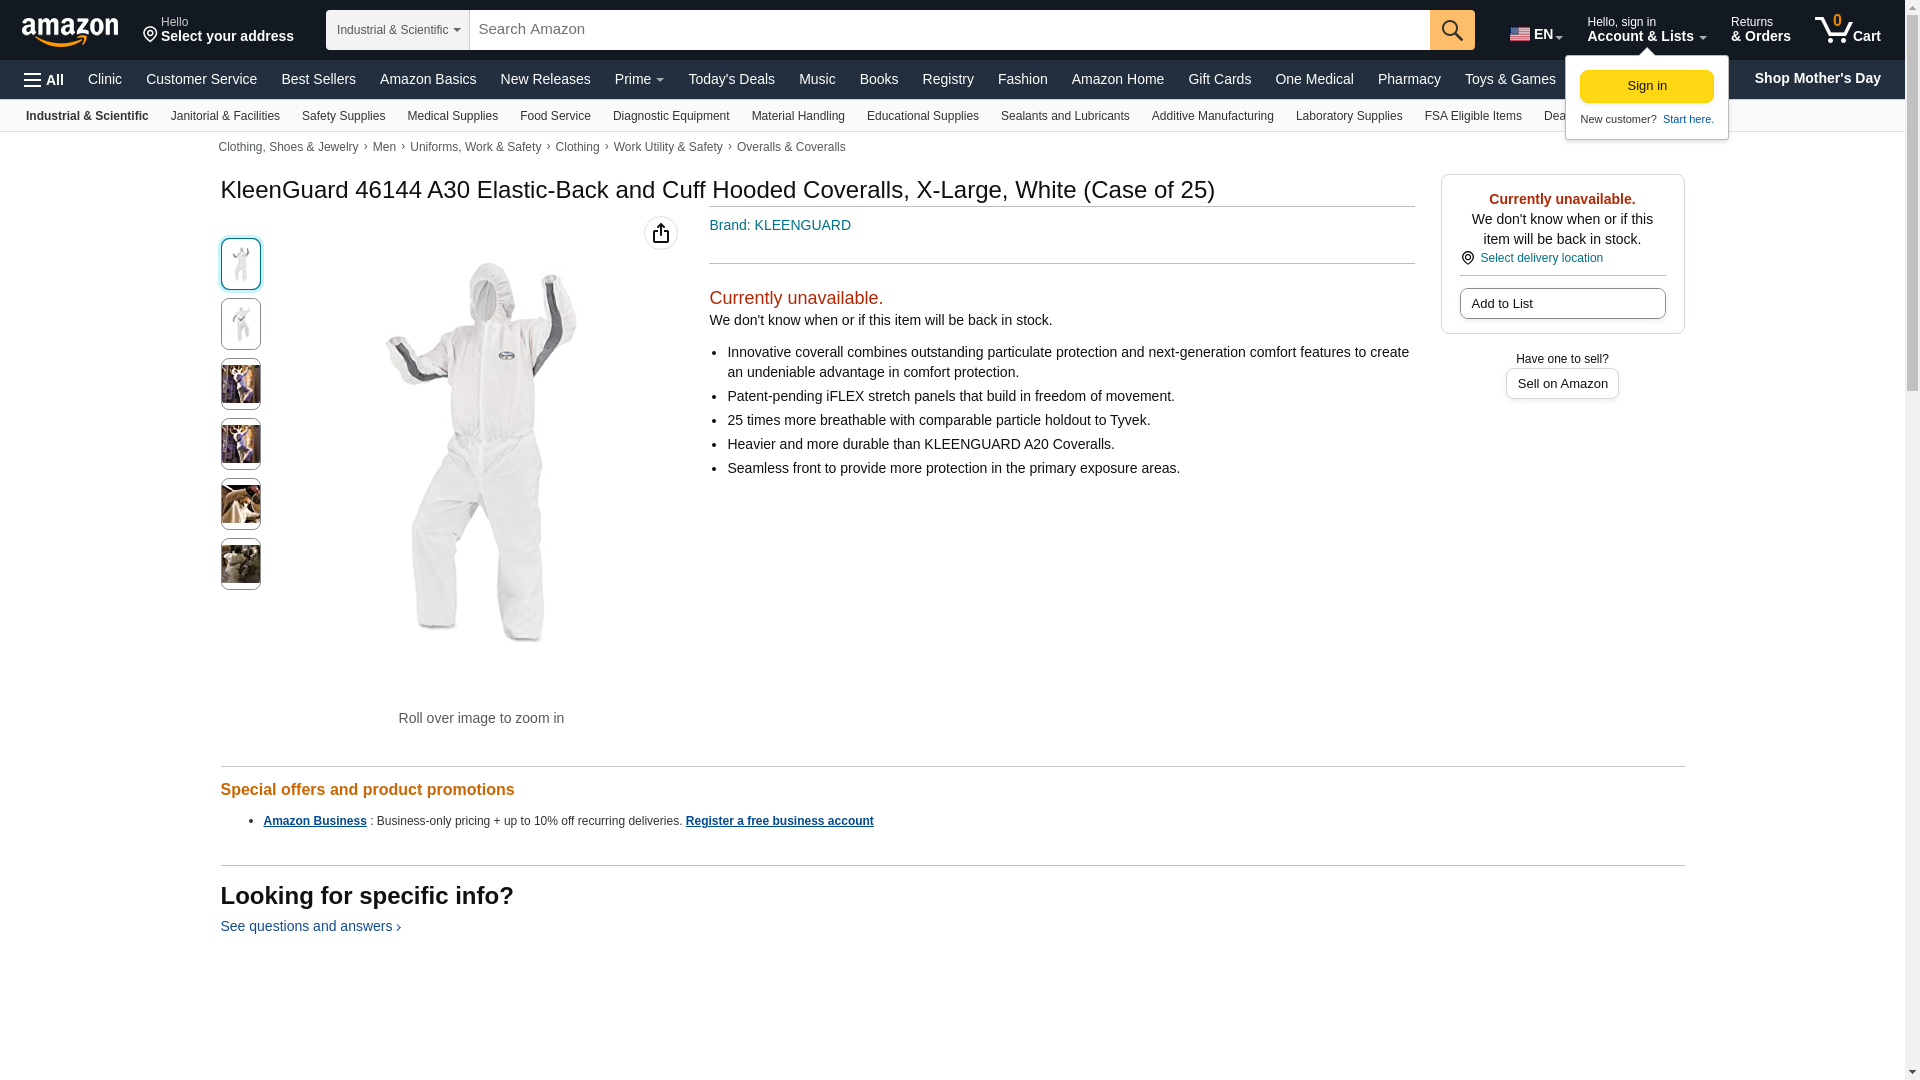1920x1080 pixels.
Task: Open the Prime dropdown menu
Action: click(x=639, y=79)
